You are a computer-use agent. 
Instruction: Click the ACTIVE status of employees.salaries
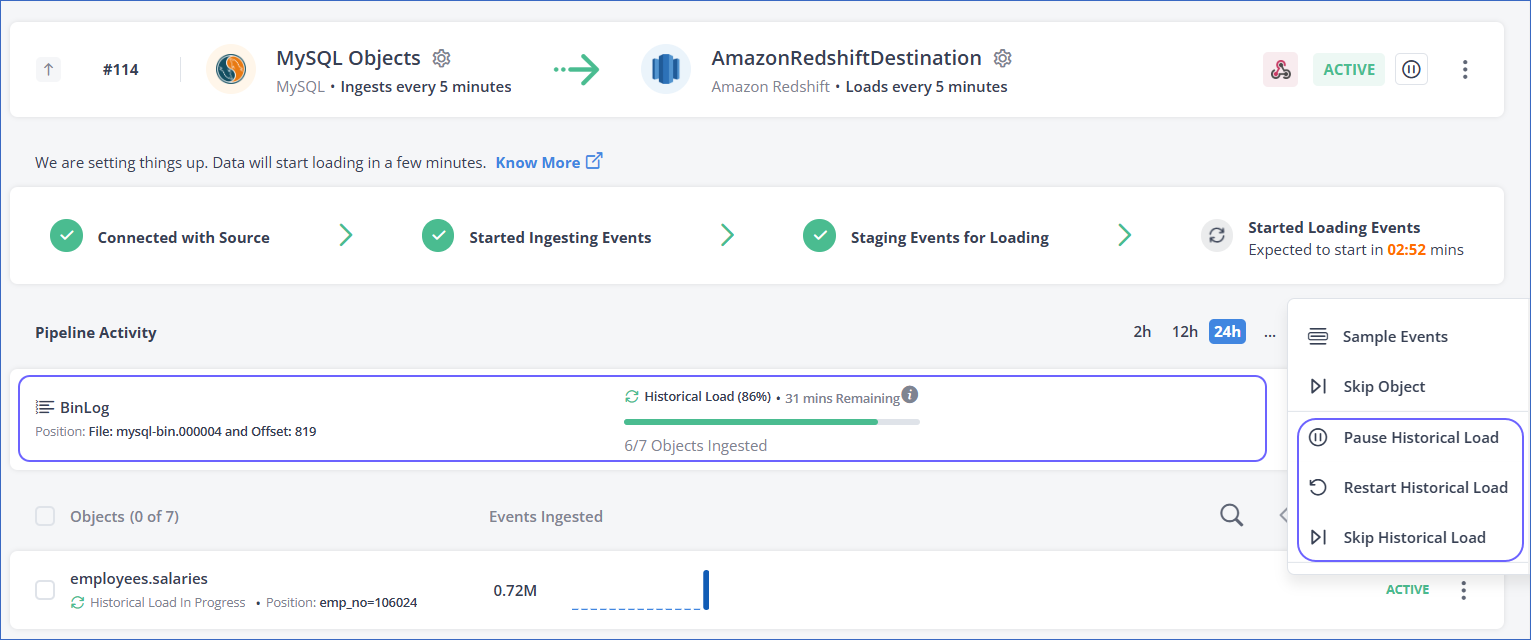click(1408, 590)
